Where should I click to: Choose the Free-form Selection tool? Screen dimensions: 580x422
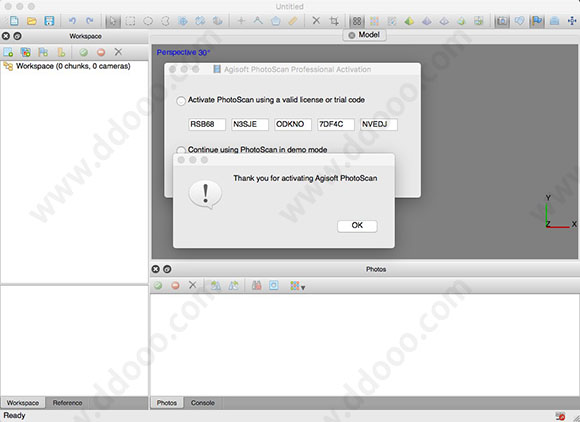[165, 21]
